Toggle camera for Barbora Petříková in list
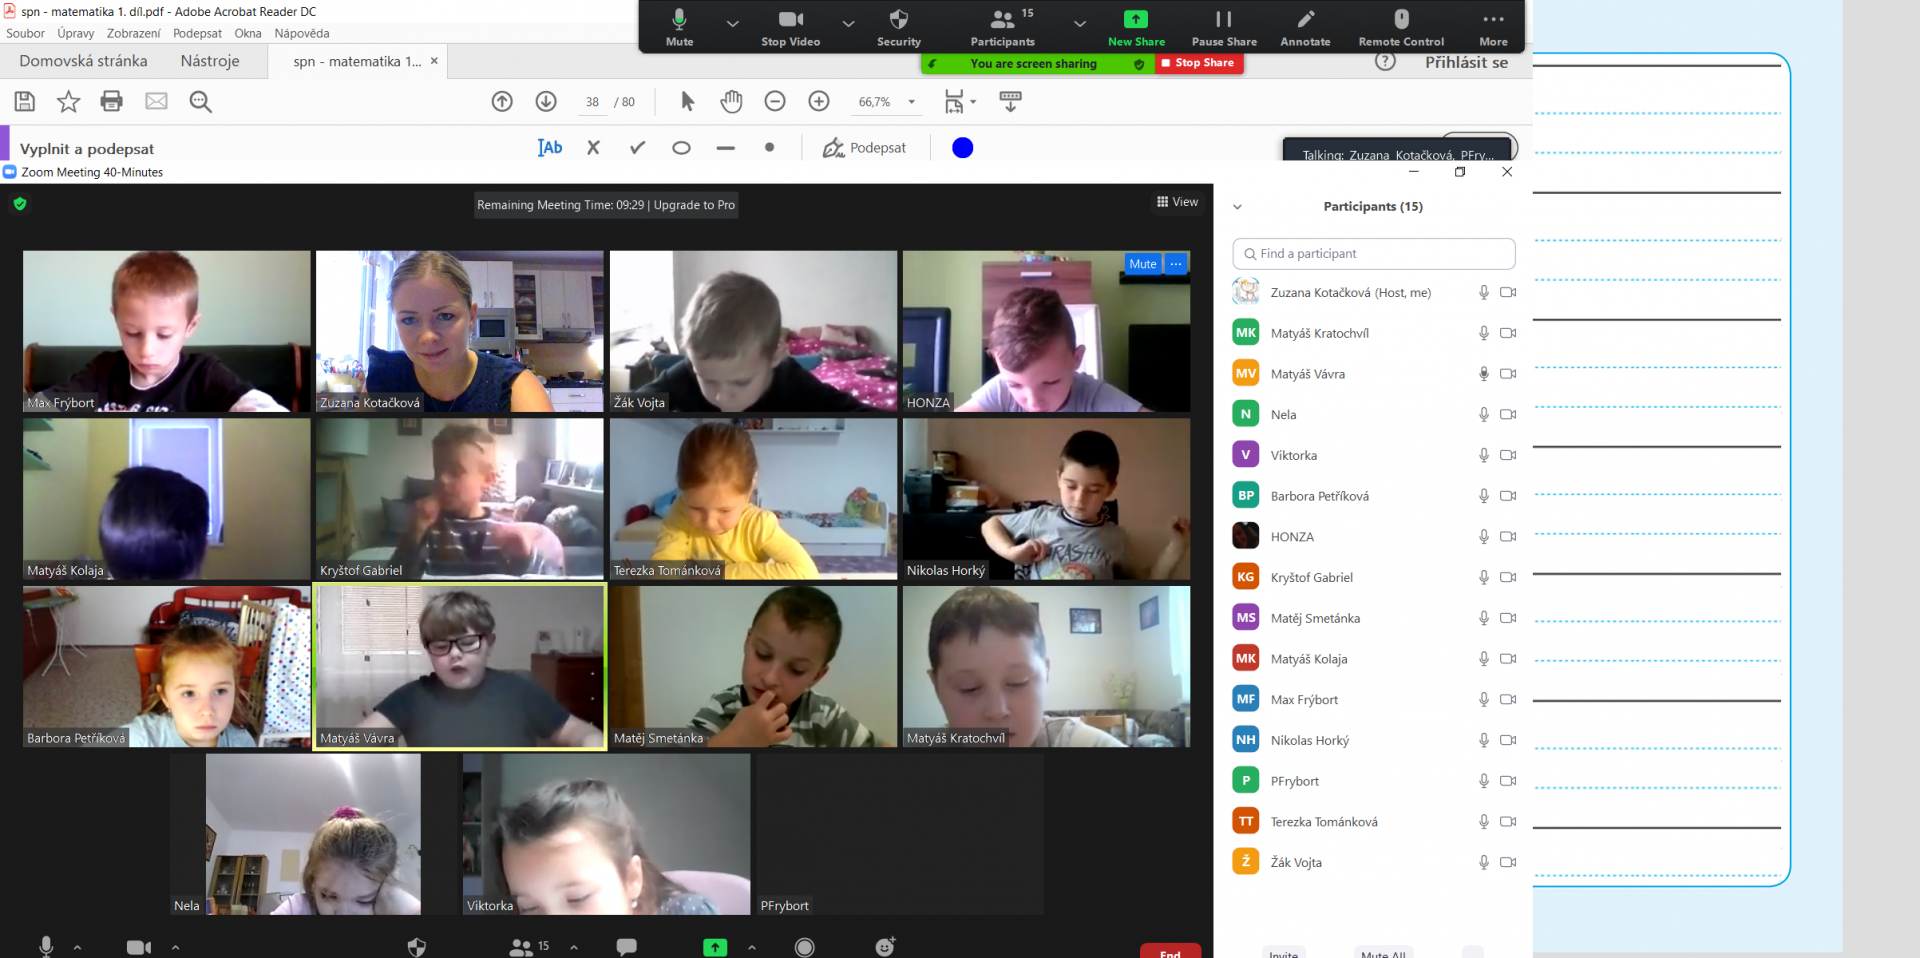The width and height of the screenshot is (1920, 958). (1508, 496)
